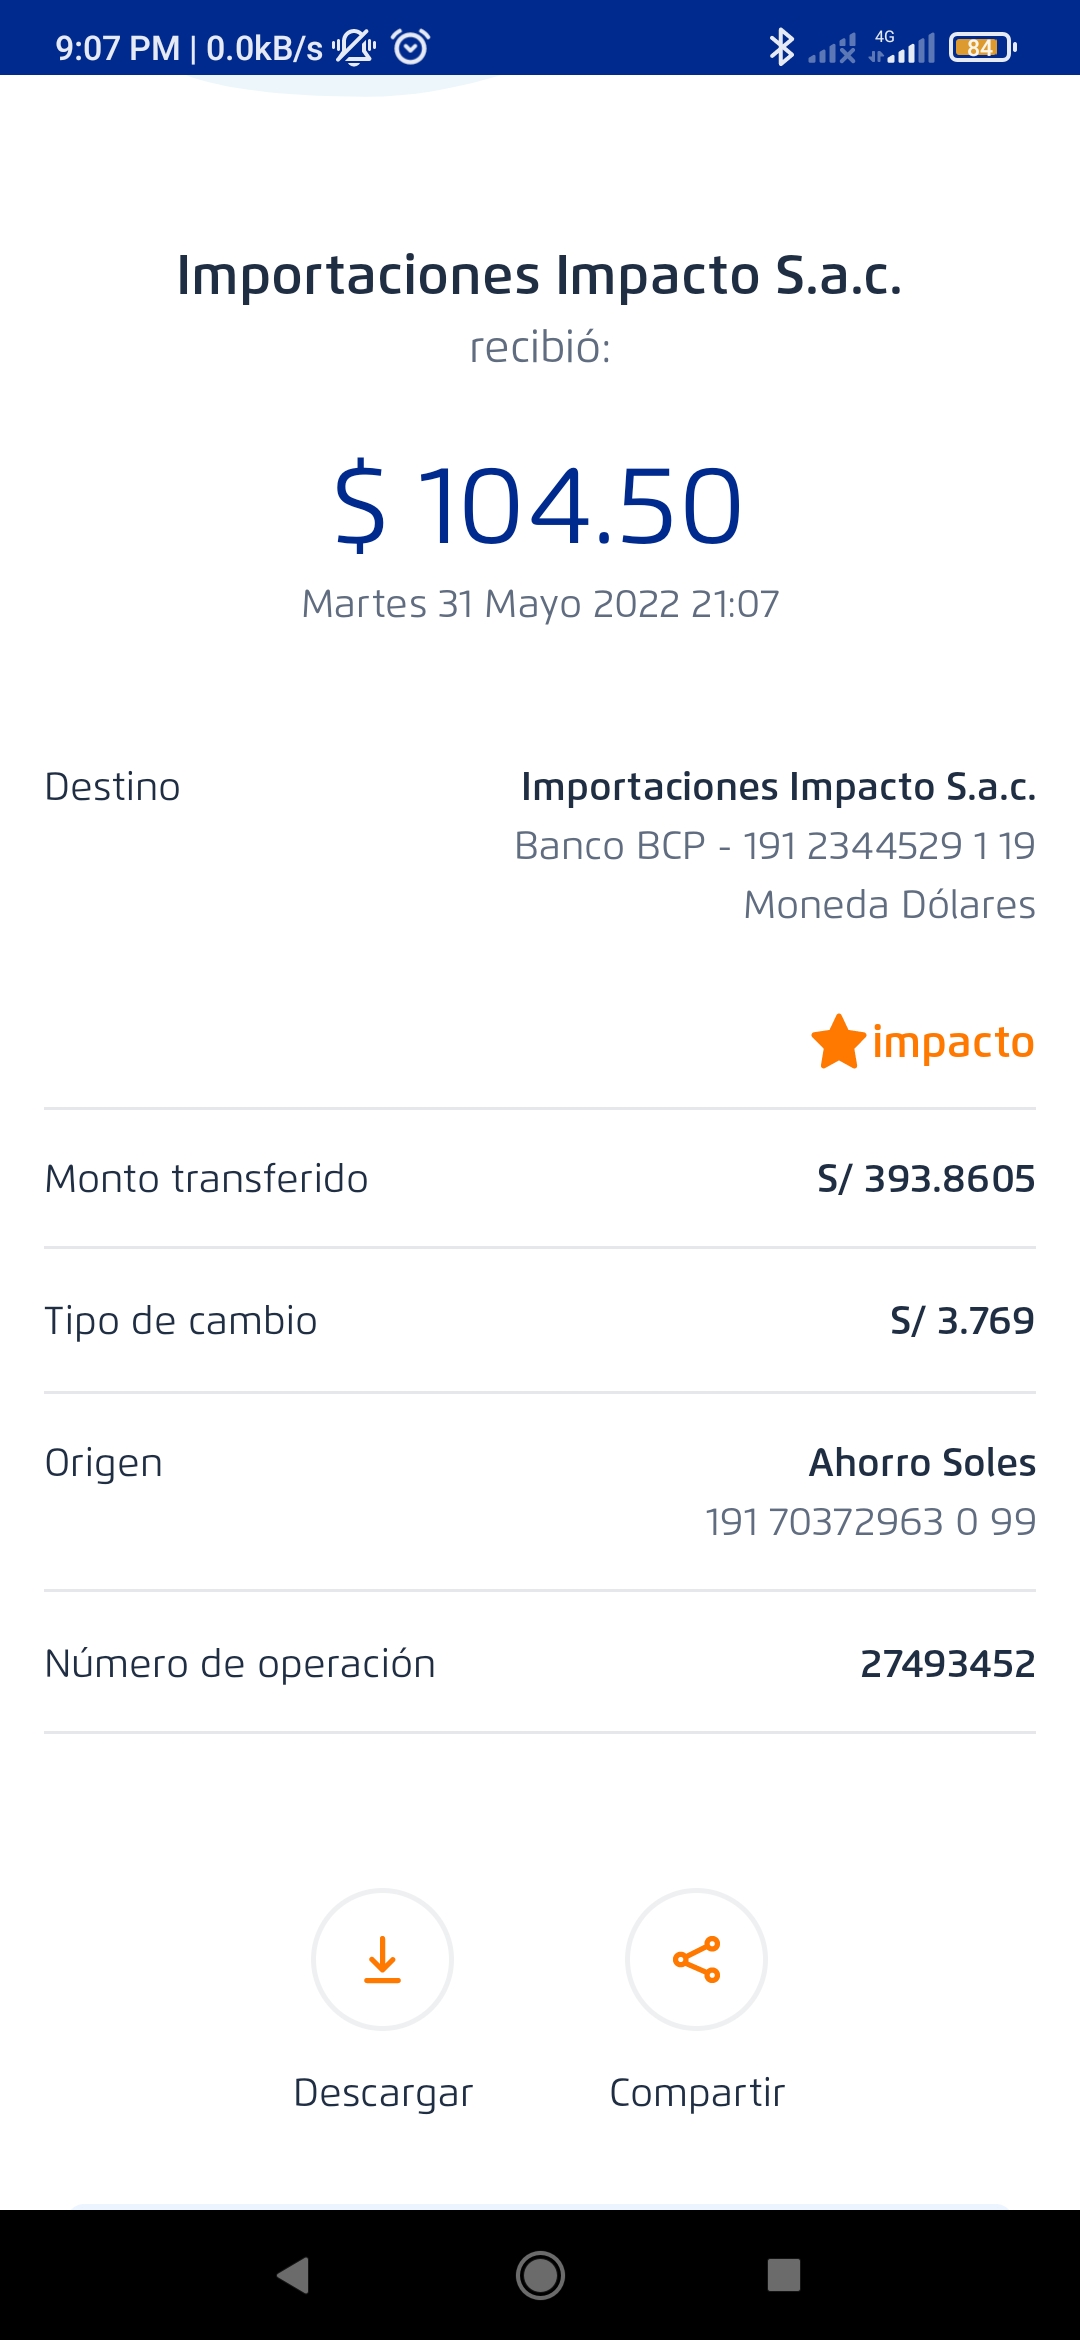
Task: Tap the Monto transferido value S/ 393.8605
Action: coord(925,1179)
